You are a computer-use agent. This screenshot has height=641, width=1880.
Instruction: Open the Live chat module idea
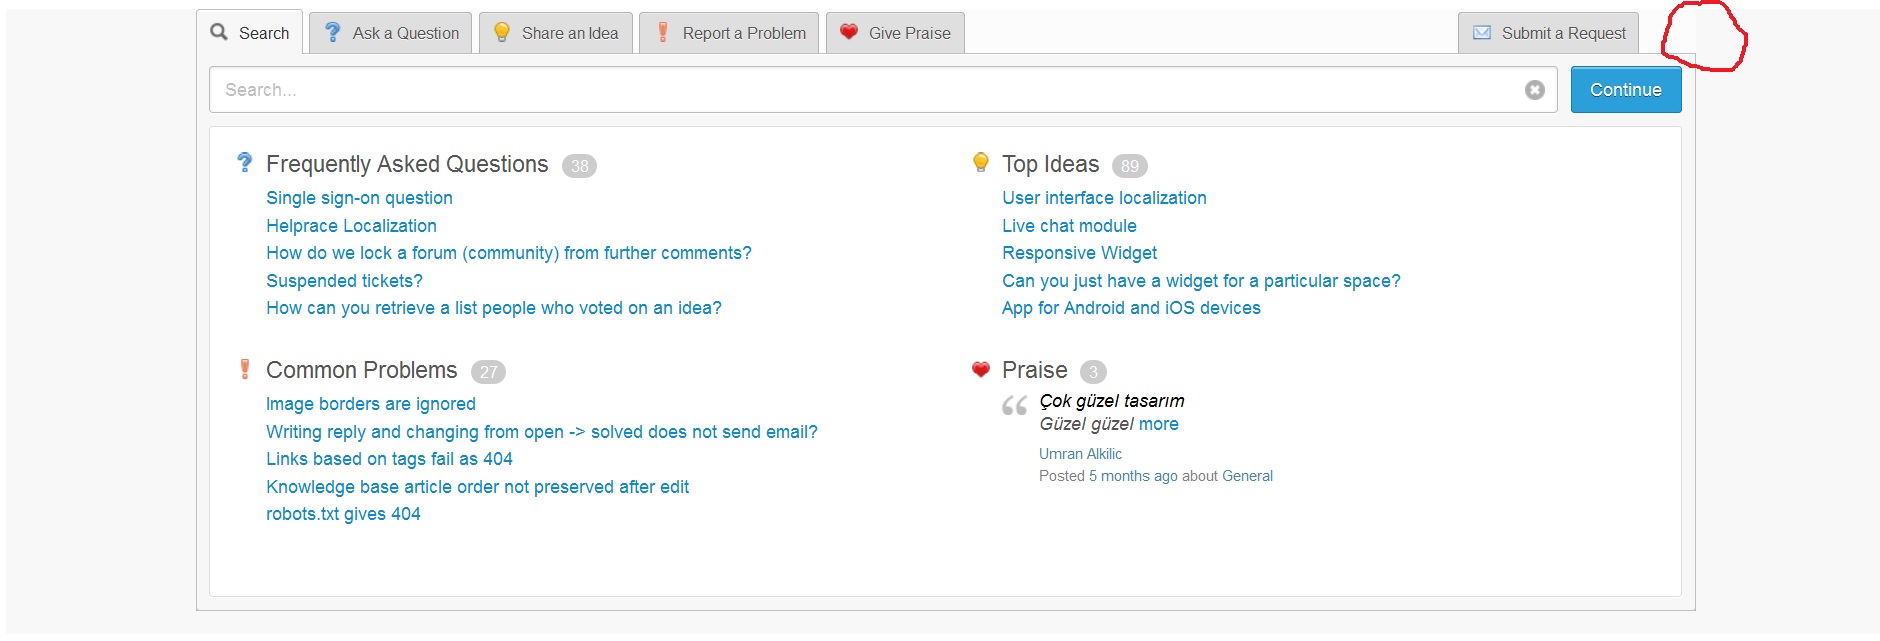pos(1069,226)
